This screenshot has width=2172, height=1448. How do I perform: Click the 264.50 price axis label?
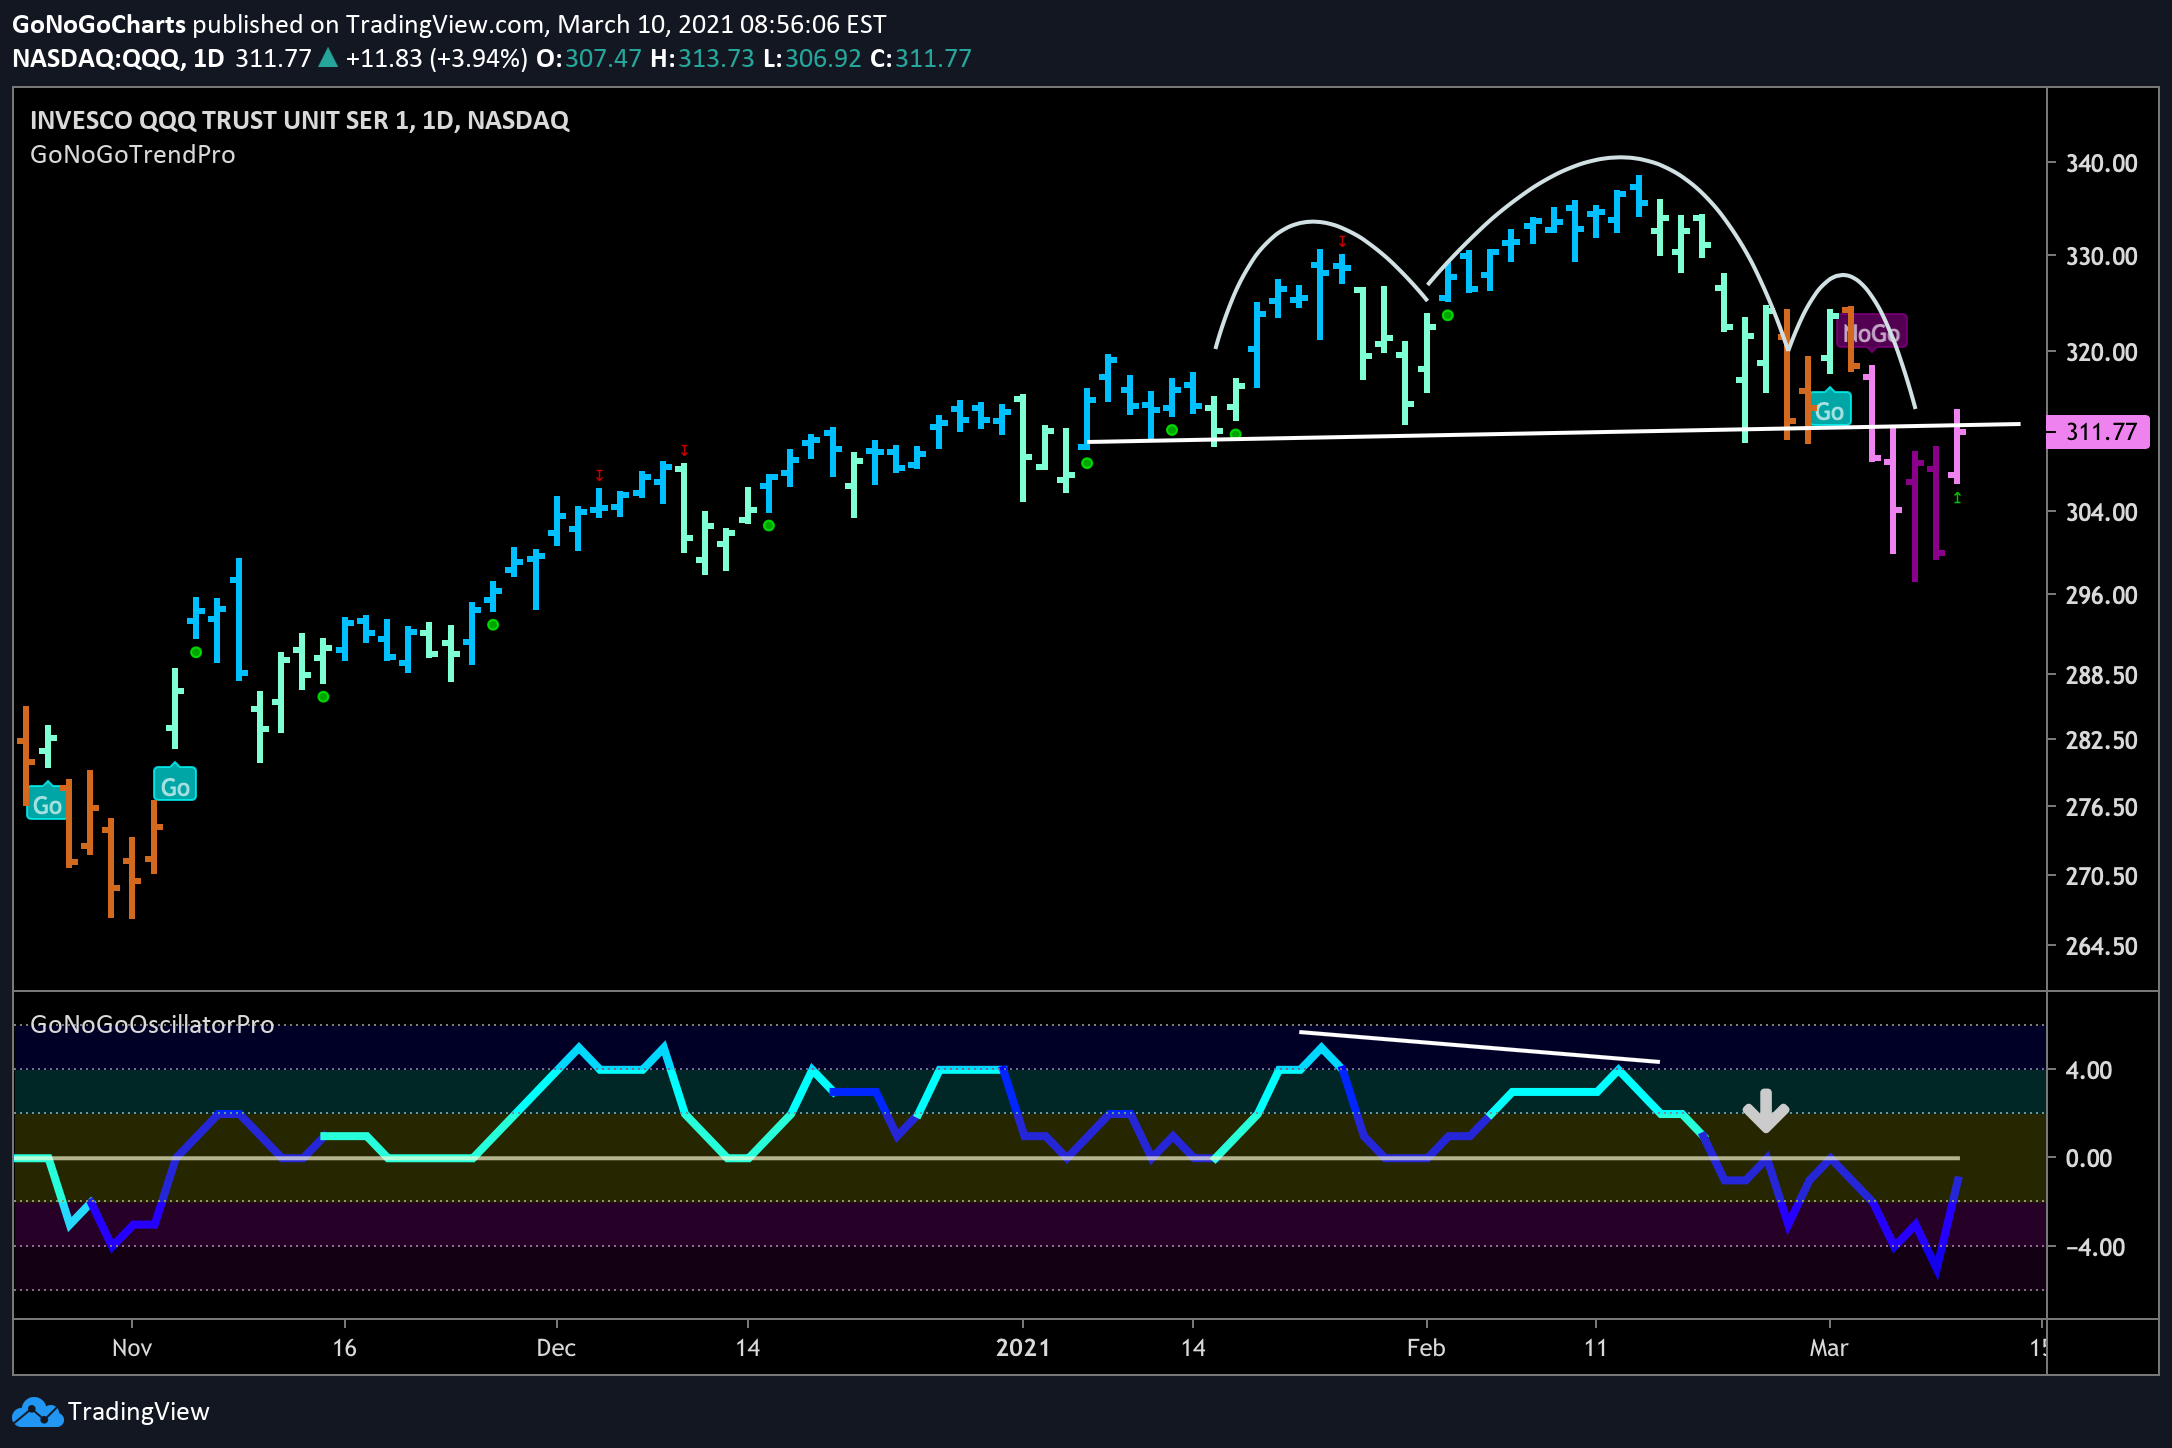click(2102, 946)
